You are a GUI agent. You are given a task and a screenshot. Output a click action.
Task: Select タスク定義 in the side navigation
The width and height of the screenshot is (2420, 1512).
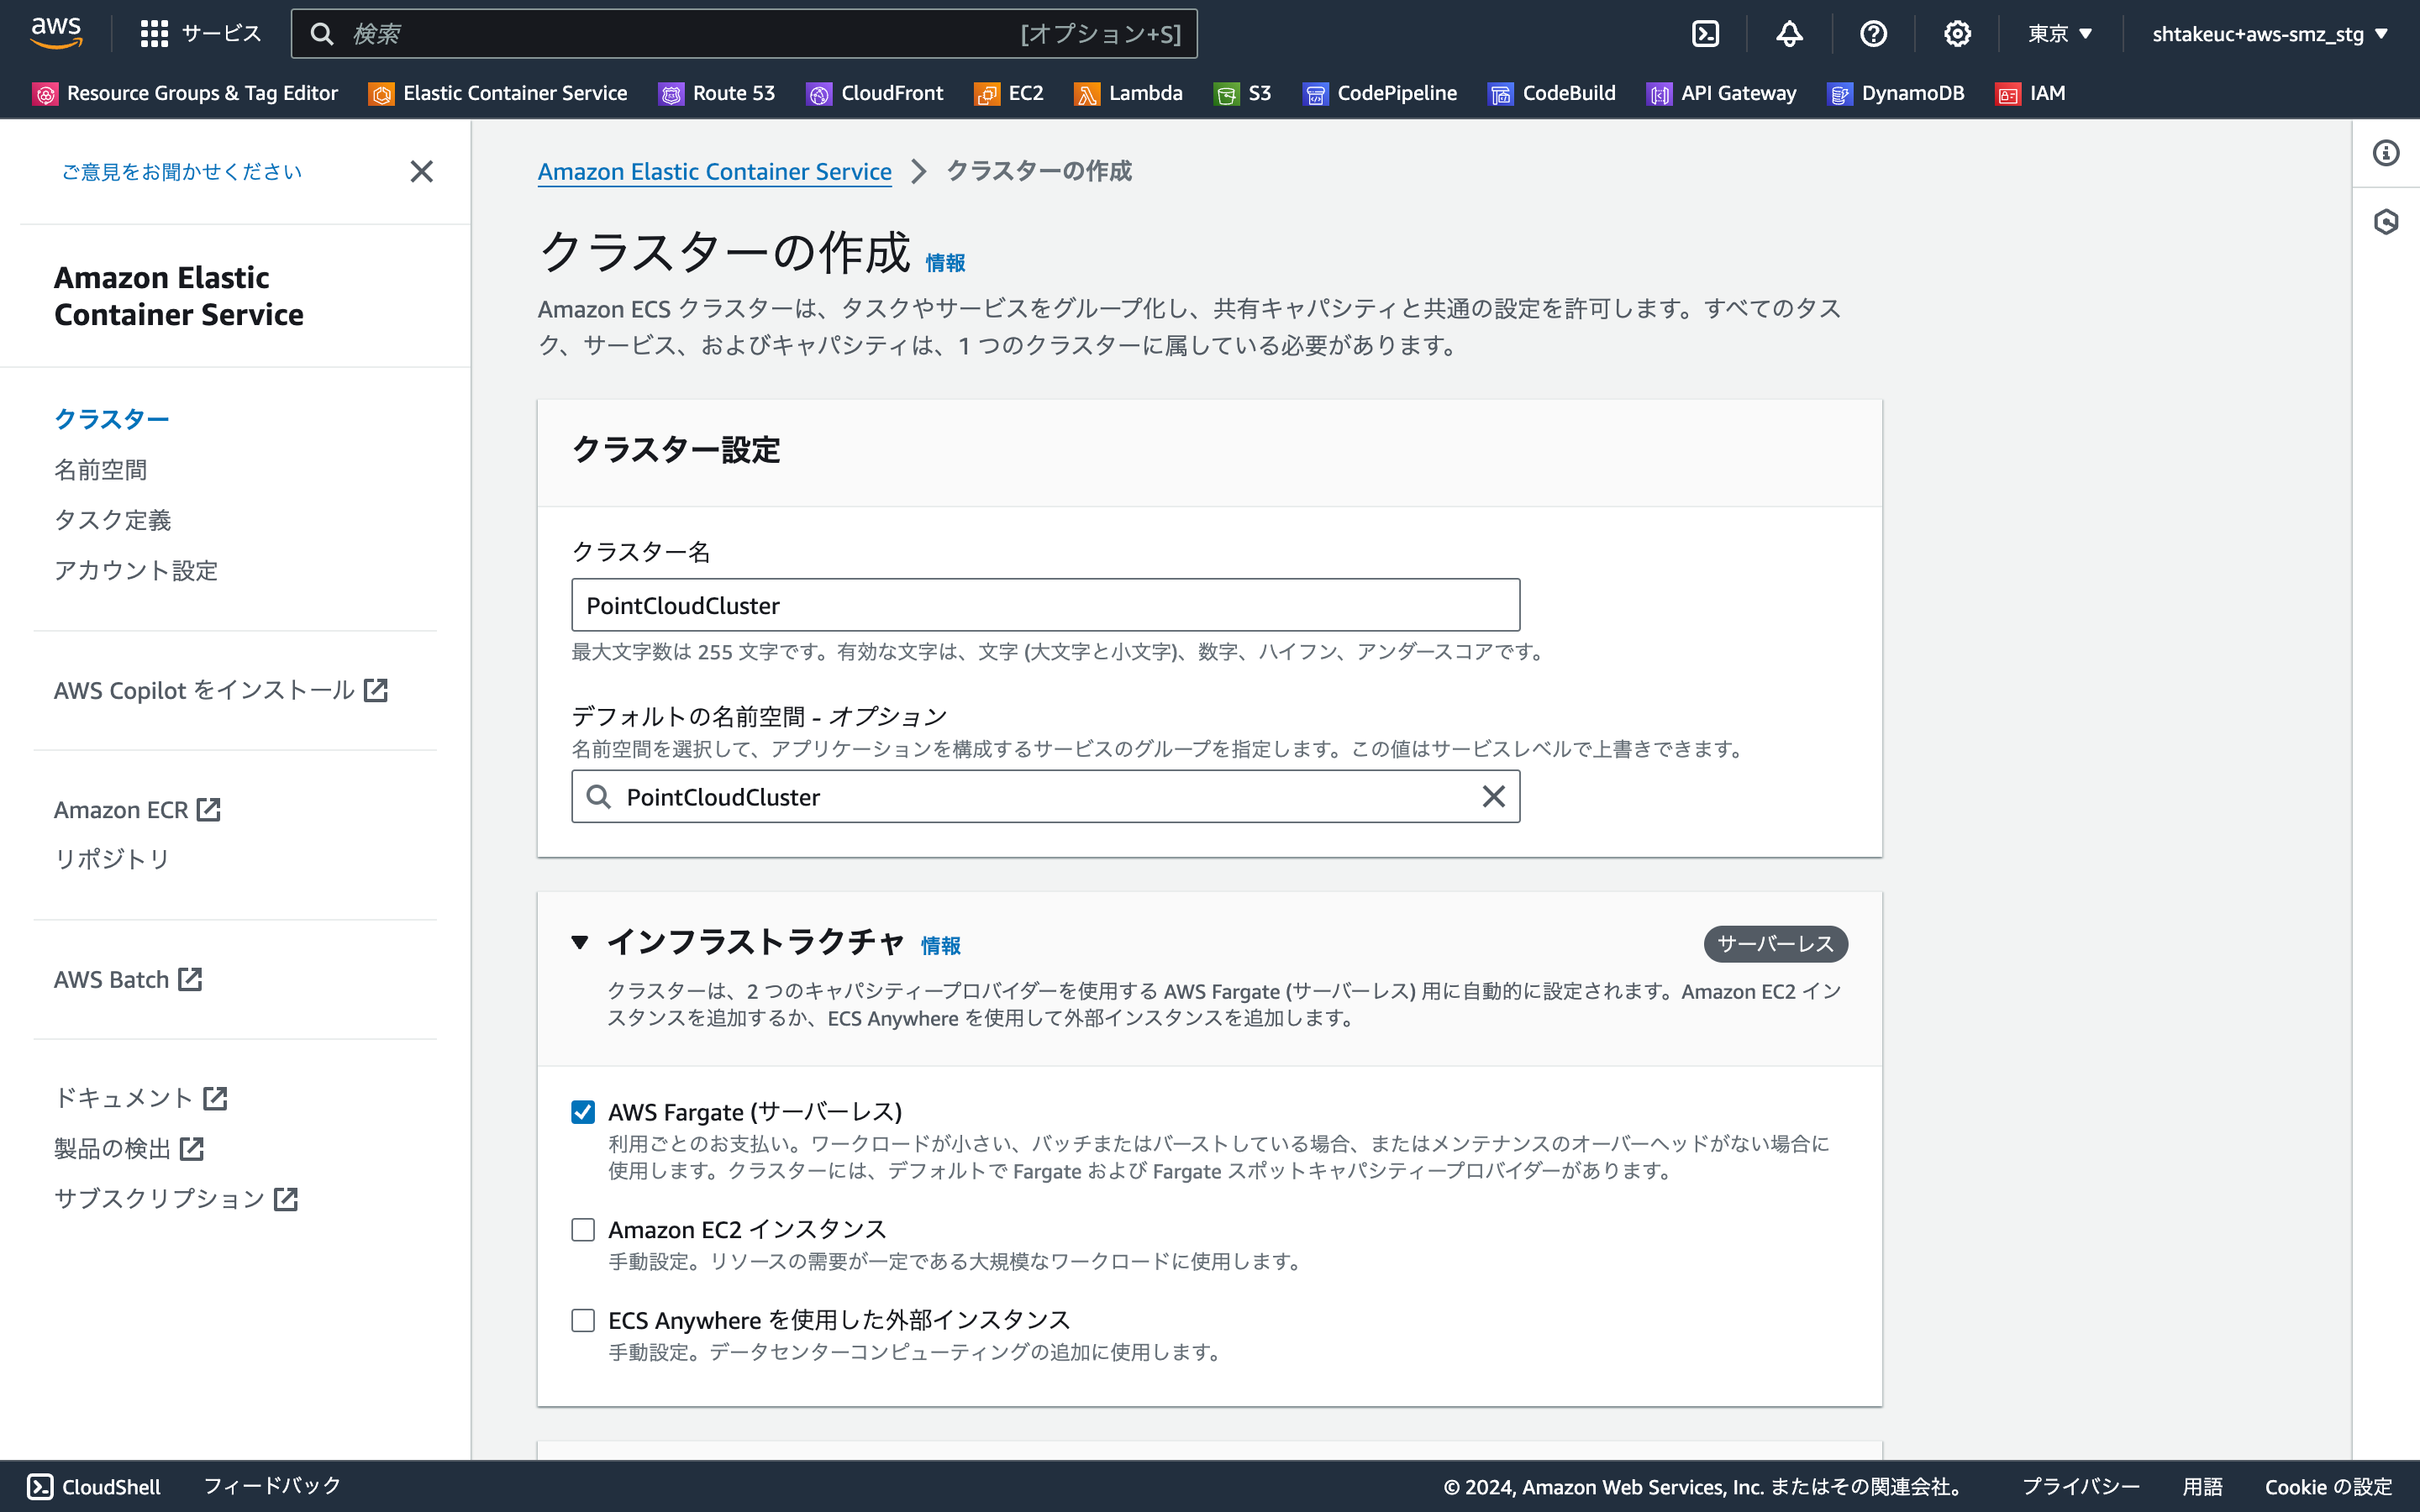tap(113, 519)
